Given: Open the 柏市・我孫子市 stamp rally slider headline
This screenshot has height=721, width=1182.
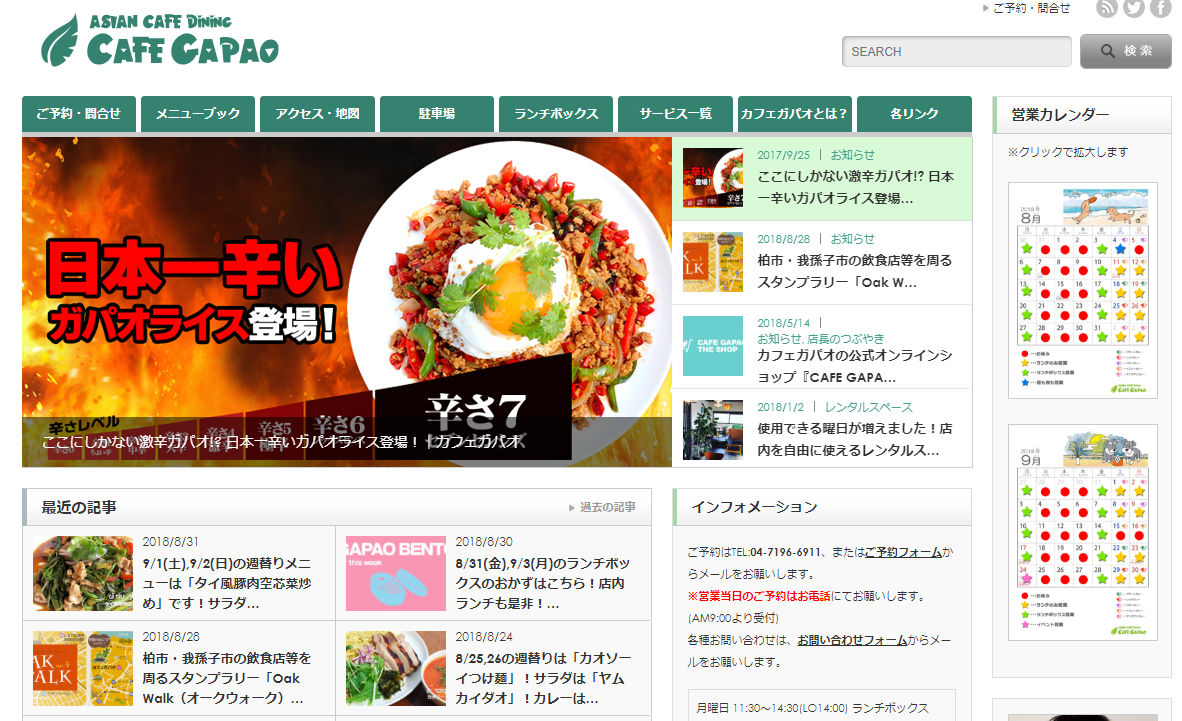Looking at the screenshot, I should click(x=854, y=272).
